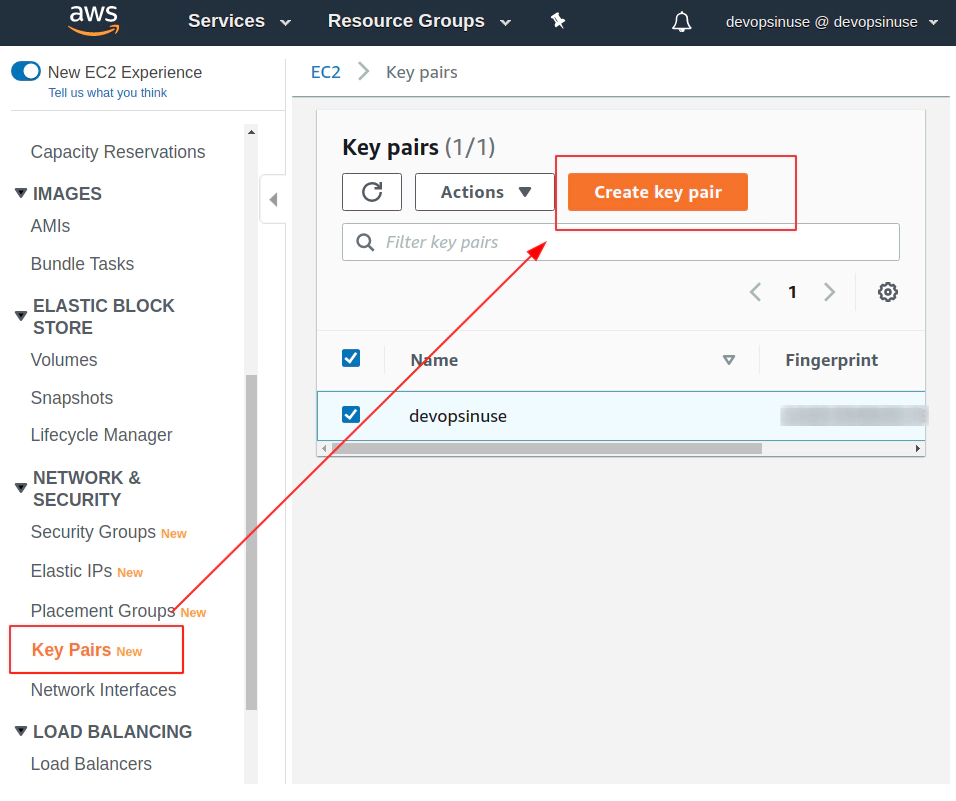Collapse the LOAD BALANCING section
The height and width of the screenshot is (801, 956).
21,731
